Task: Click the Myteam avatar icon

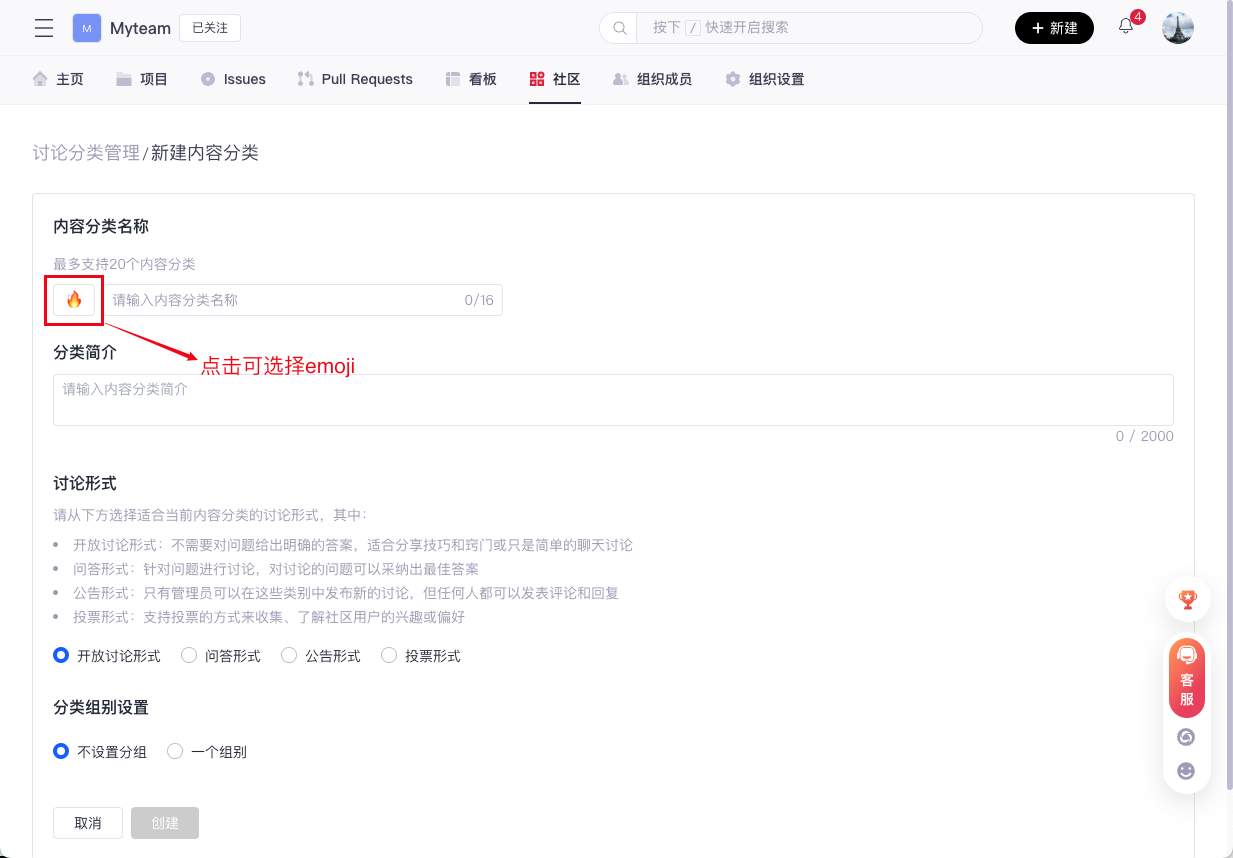Action: 87,28
